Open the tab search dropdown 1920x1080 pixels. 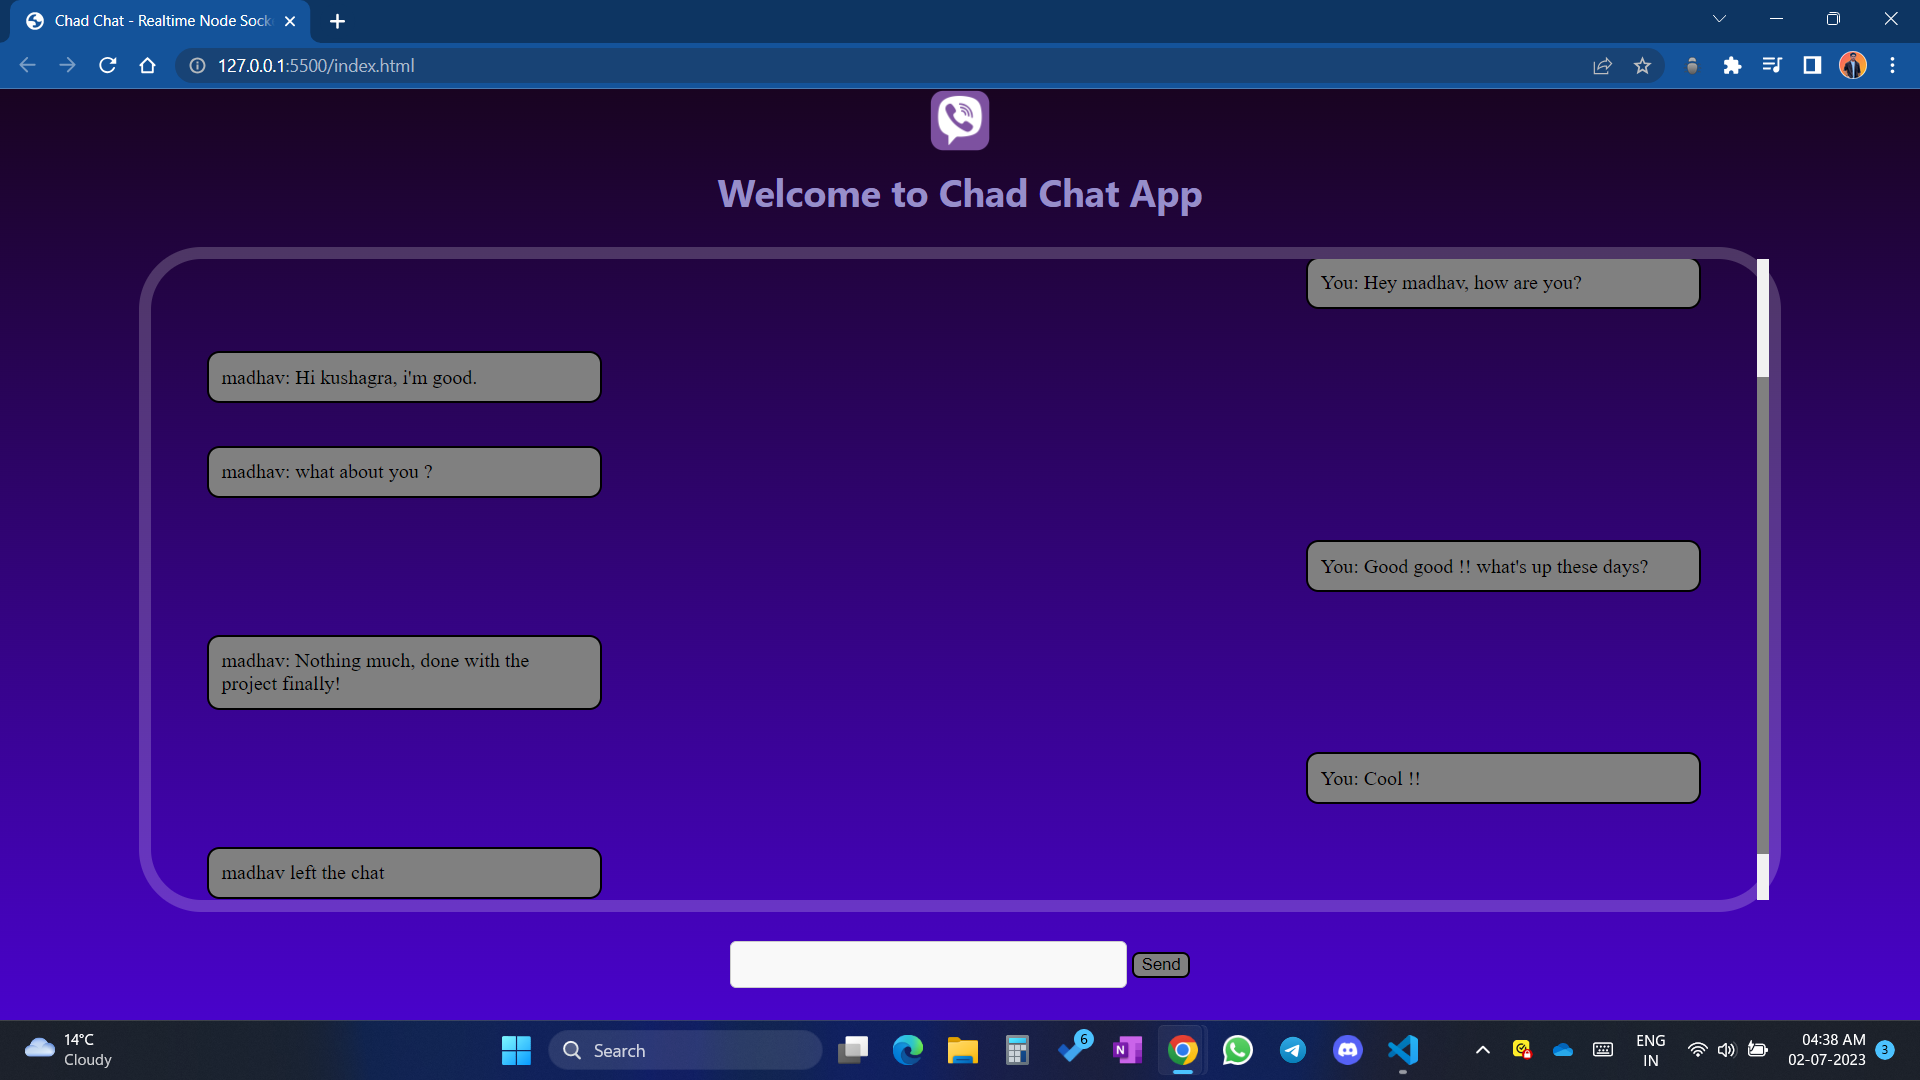(1720, 18)
